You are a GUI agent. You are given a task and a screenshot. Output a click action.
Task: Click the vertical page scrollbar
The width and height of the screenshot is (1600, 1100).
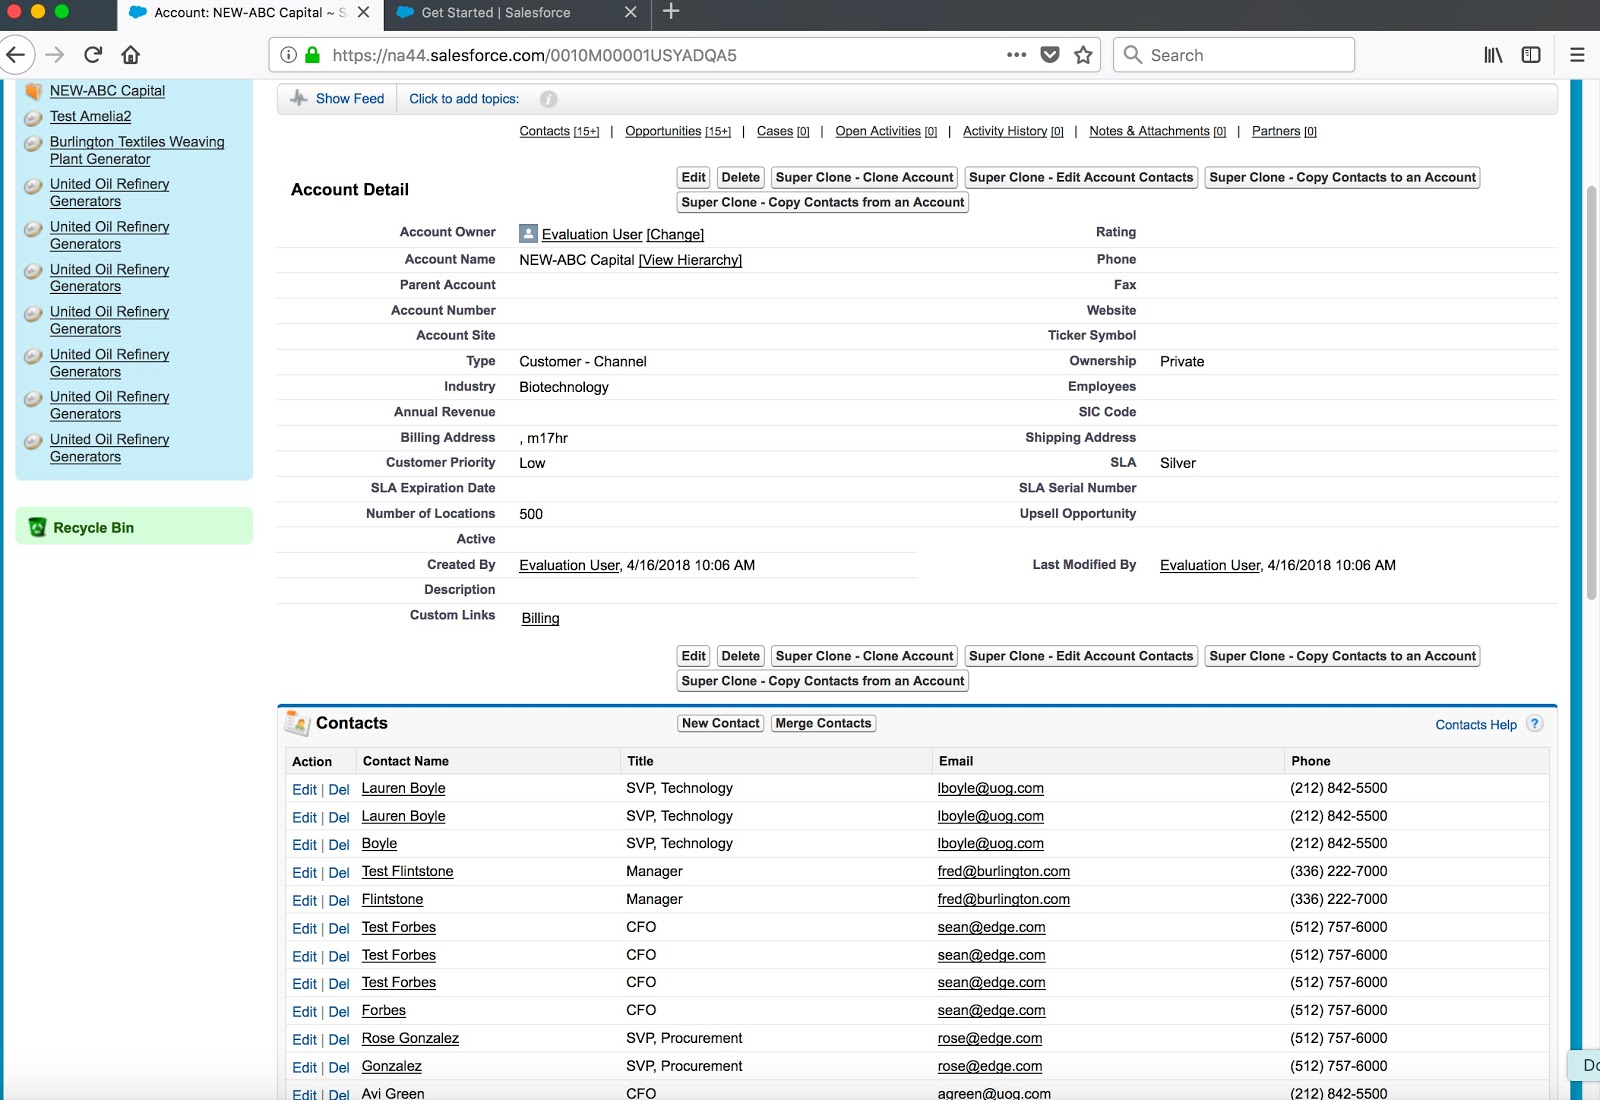1591,391
